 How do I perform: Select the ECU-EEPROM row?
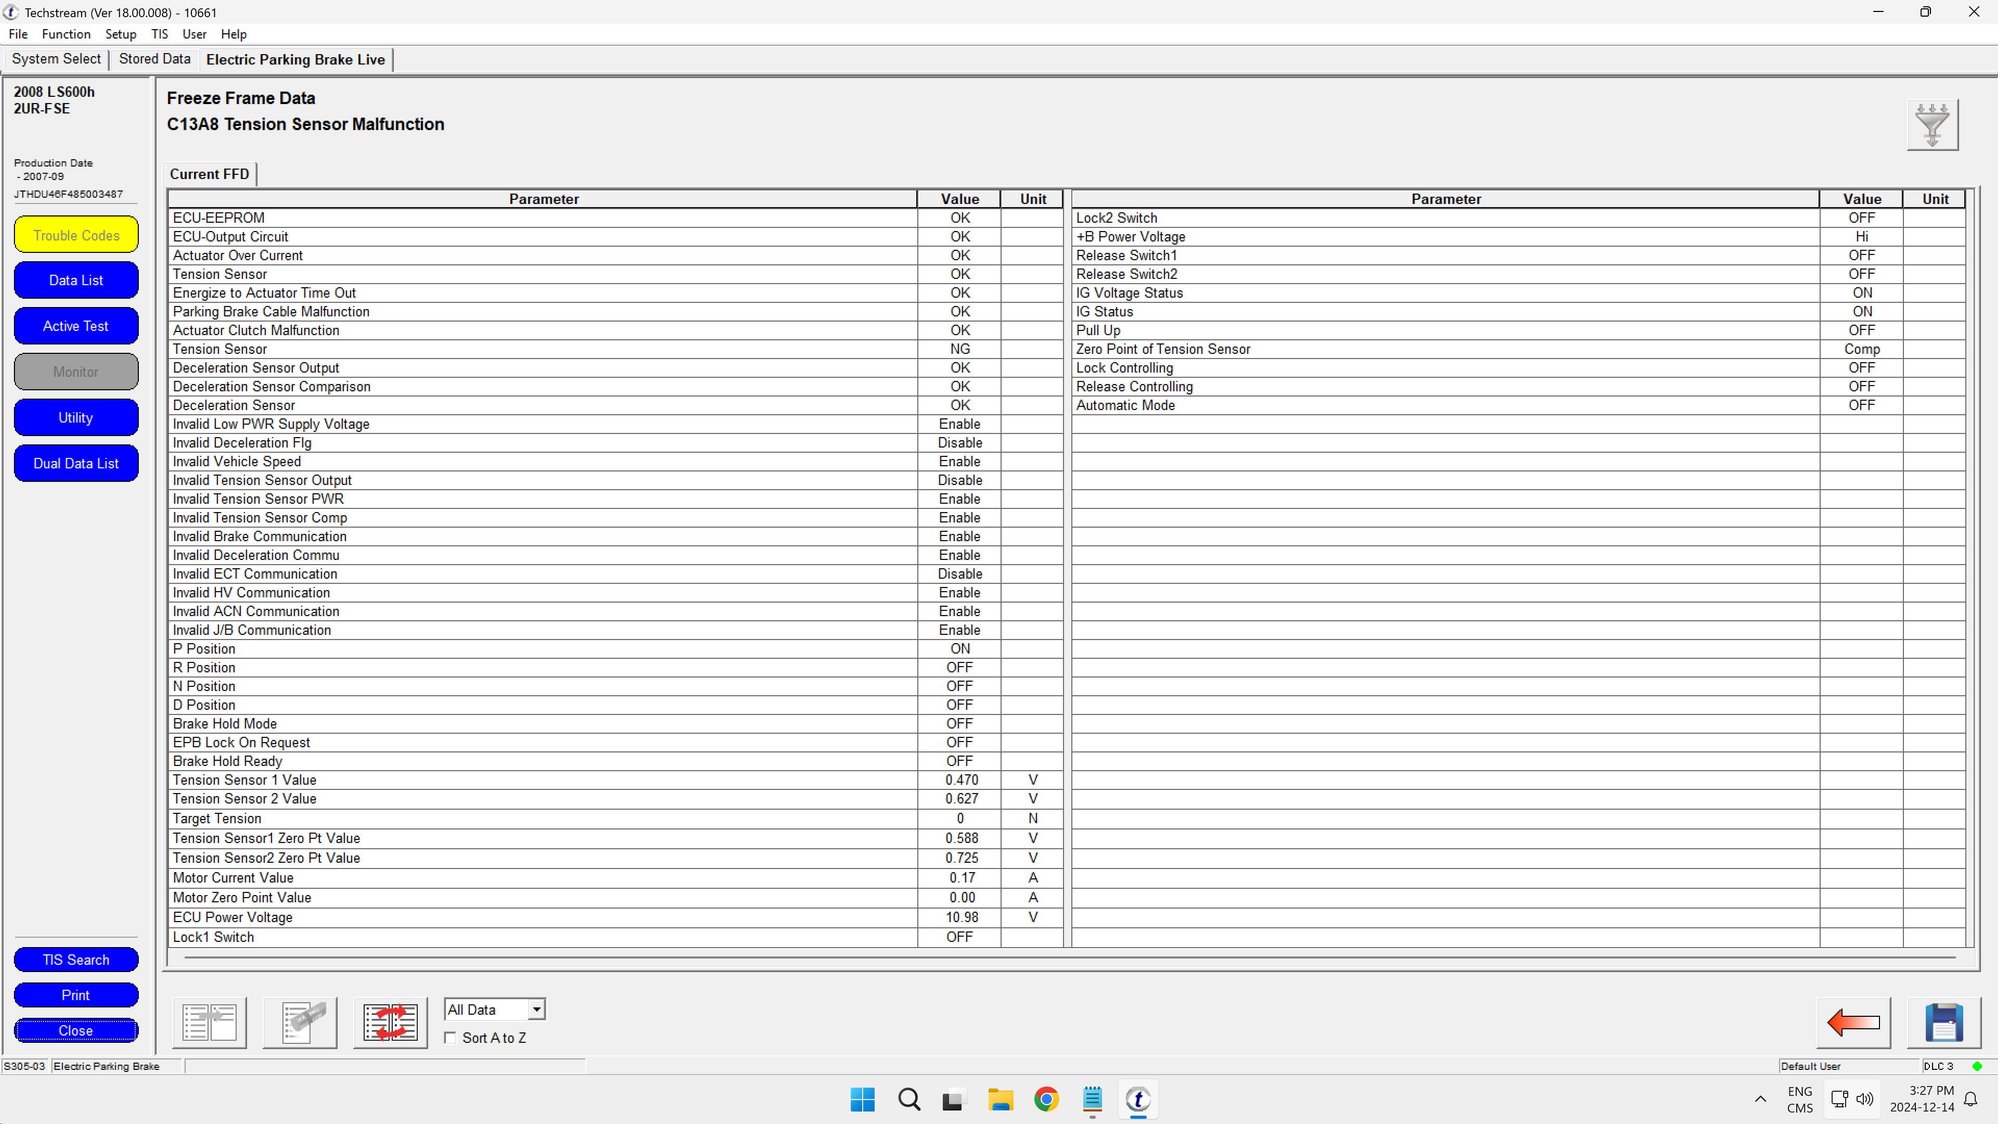[615, 218]
